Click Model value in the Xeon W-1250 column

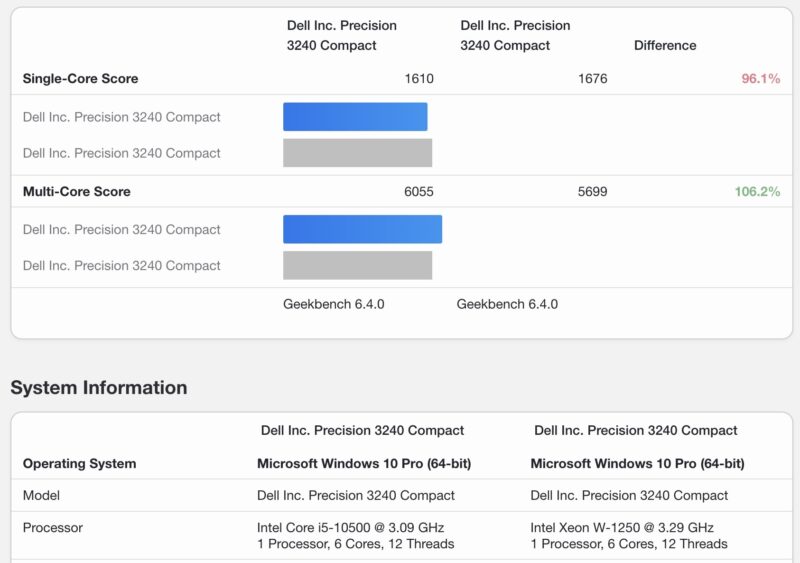(629, 495)
